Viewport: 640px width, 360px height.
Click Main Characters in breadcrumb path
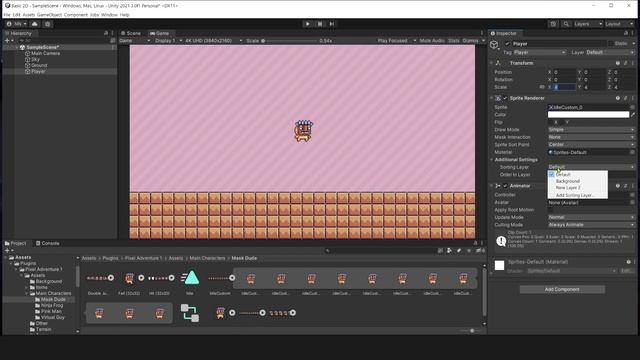(207, 258)
